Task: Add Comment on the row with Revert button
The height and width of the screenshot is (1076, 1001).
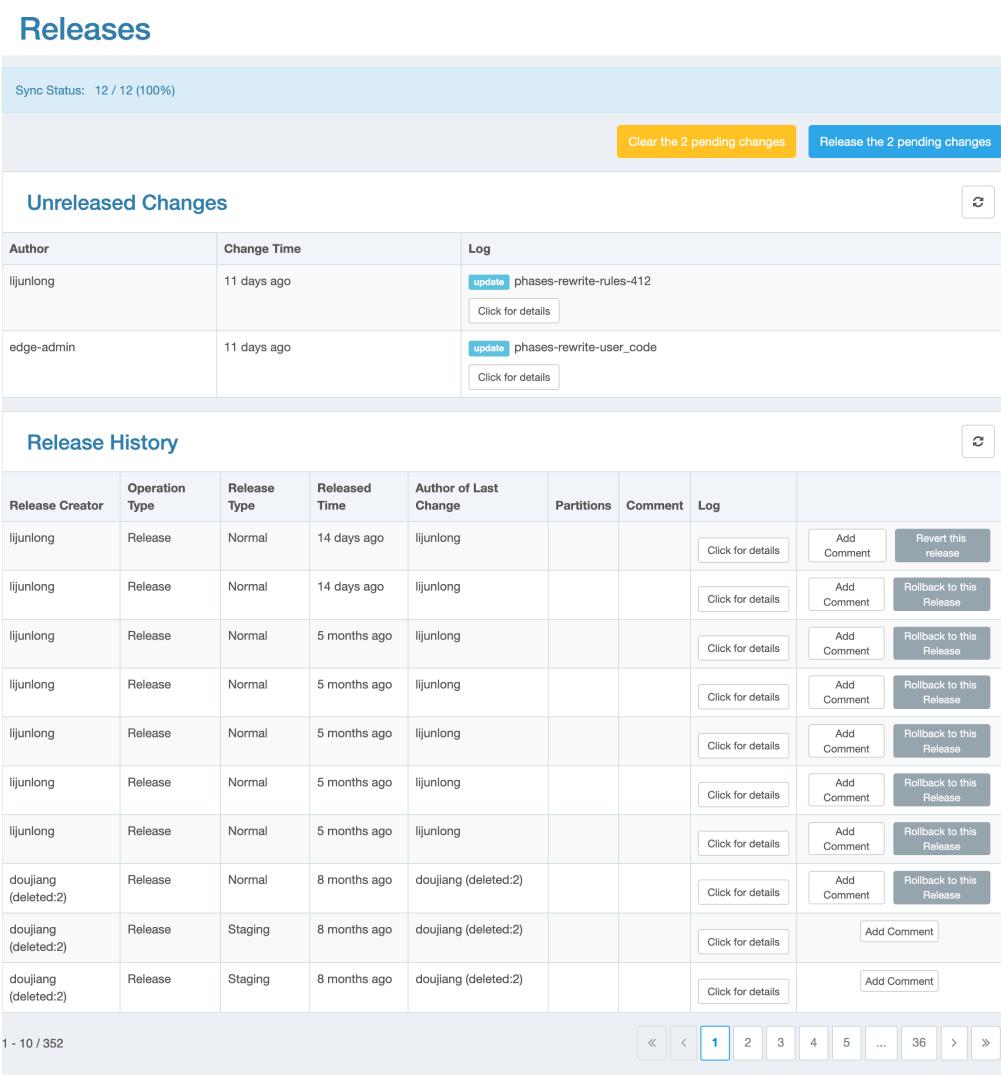Action: point(847,546)
